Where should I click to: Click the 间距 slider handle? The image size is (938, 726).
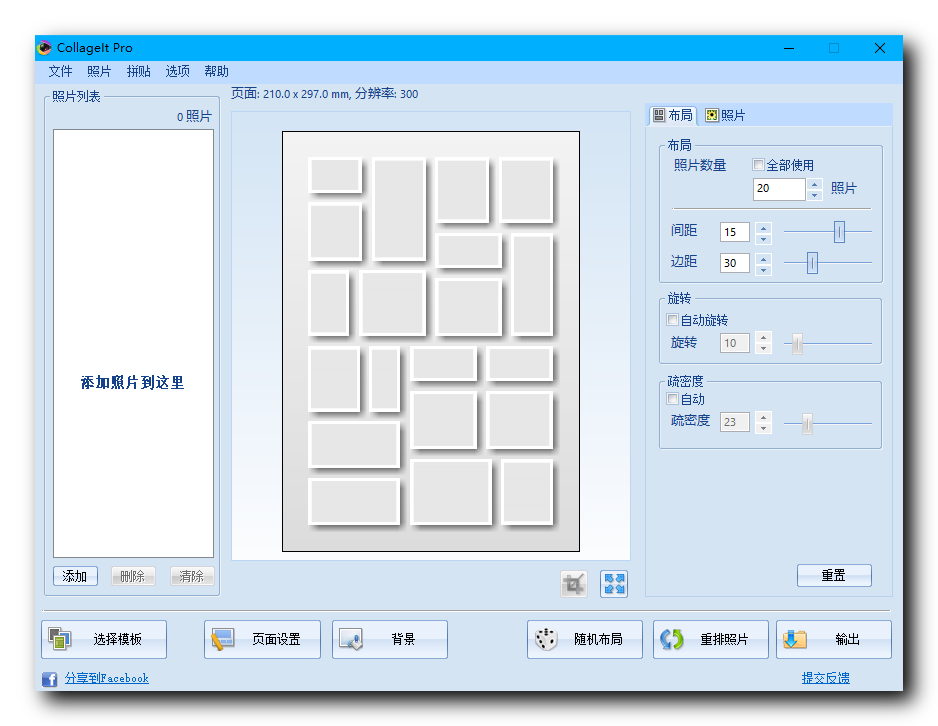pyautogui.click(x=839, y=231)
